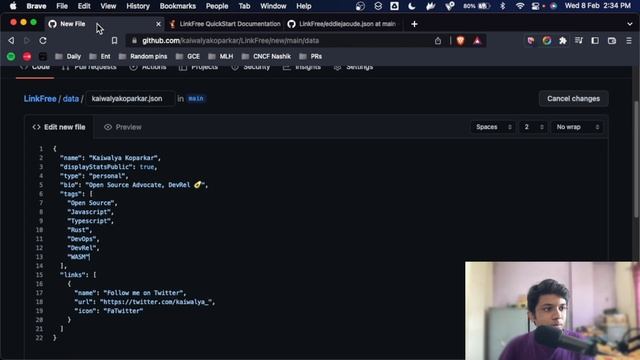The image size is (640, 360).
Task: Click the Twitter URL text in editor
Action: pos(156,302)
